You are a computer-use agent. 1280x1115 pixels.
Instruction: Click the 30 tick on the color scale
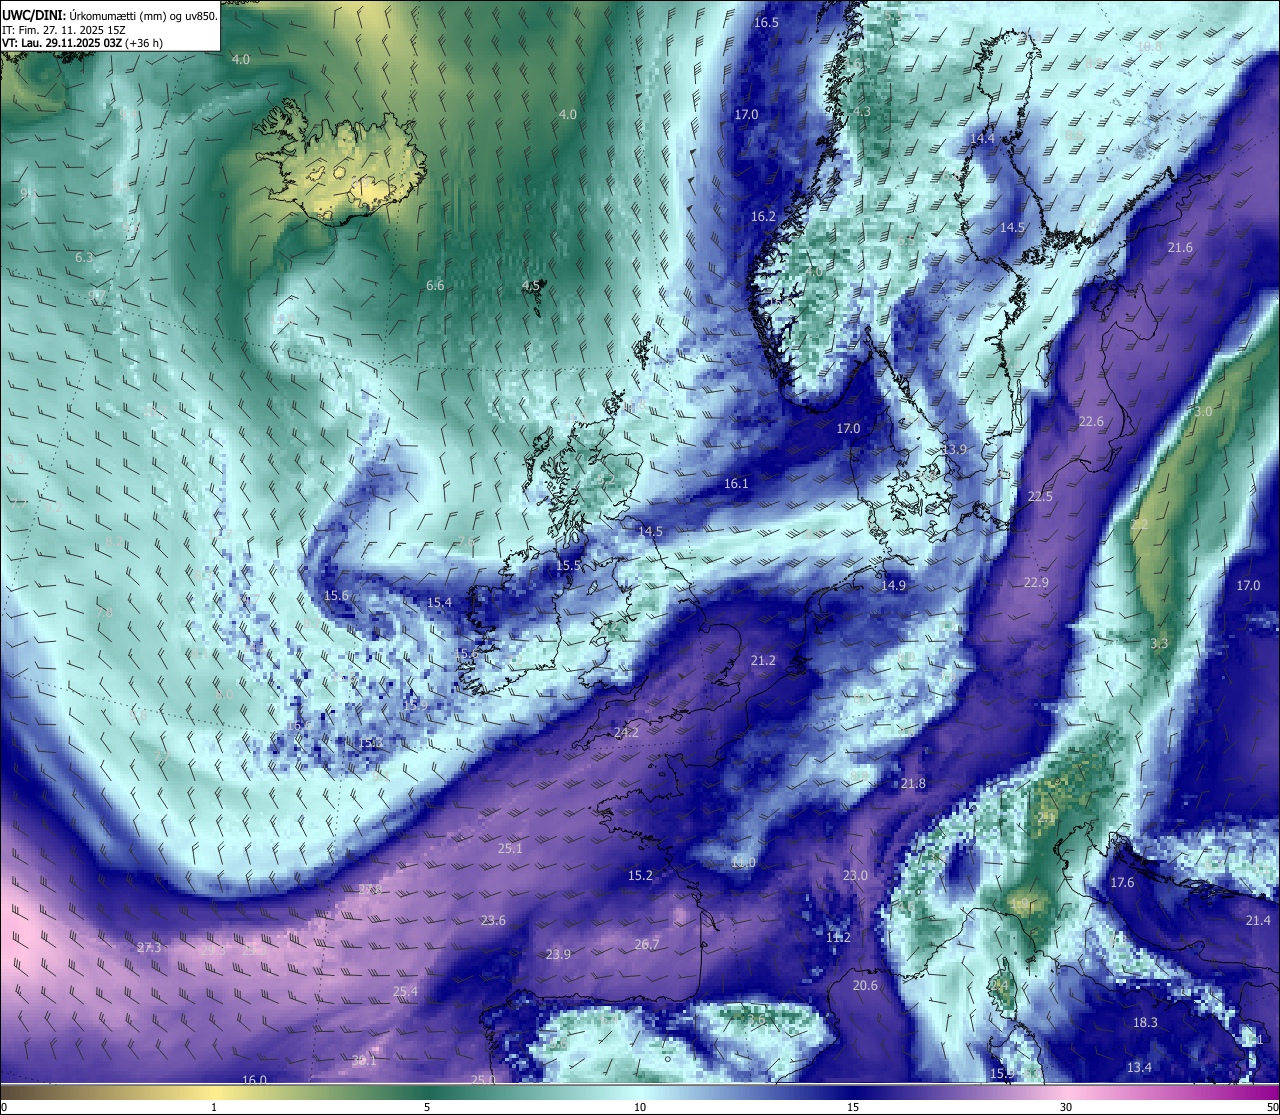[1066, 1107]
